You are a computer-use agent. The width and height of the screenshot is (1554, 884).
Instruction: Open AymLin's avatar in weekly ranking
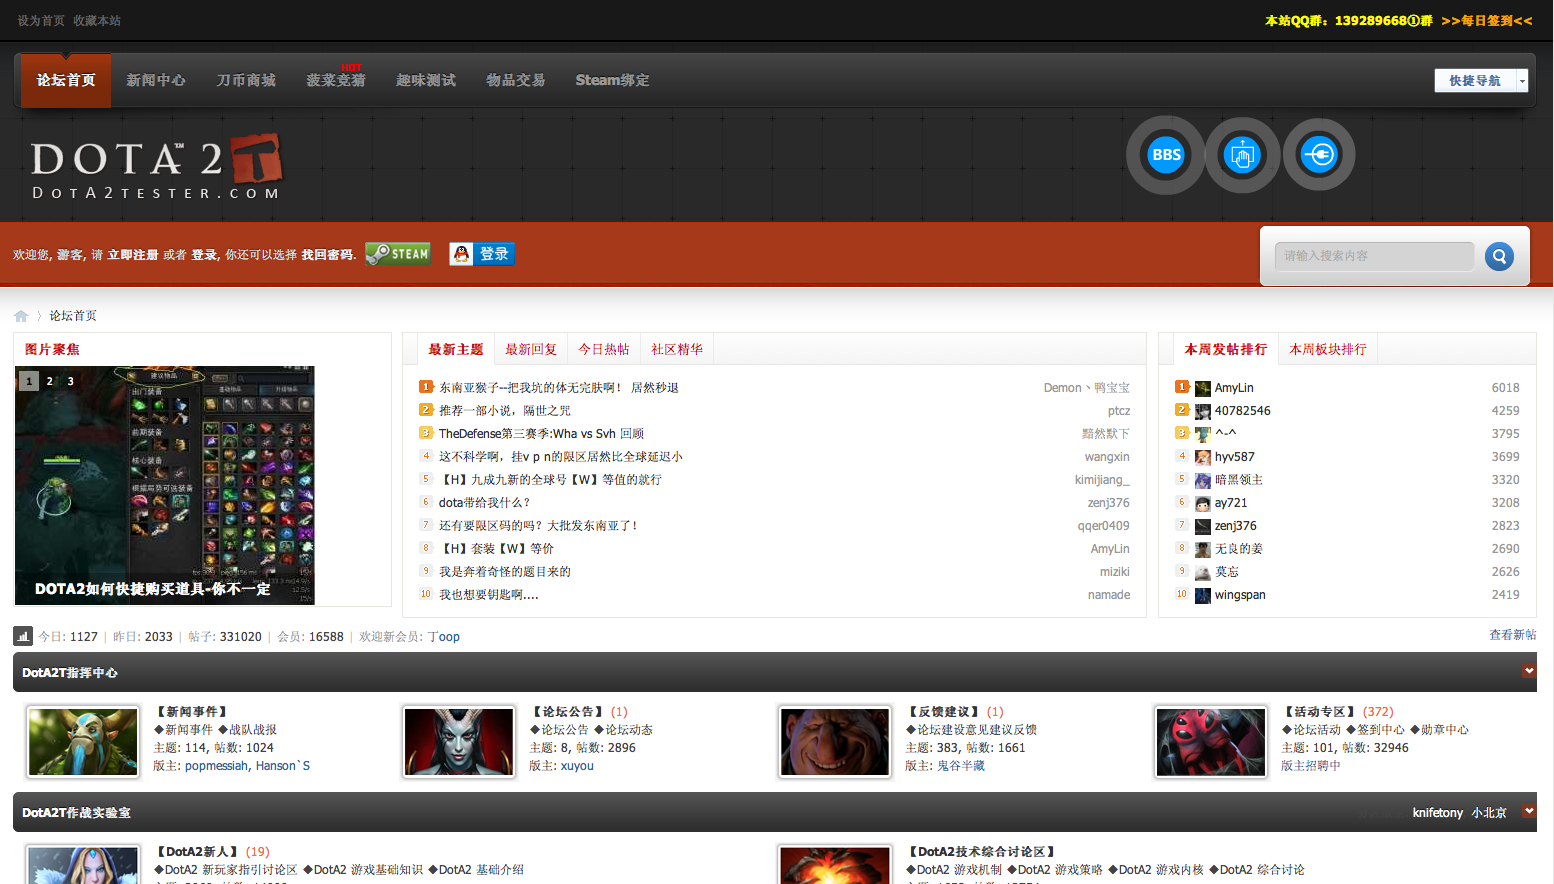[x=1203, y=388]
